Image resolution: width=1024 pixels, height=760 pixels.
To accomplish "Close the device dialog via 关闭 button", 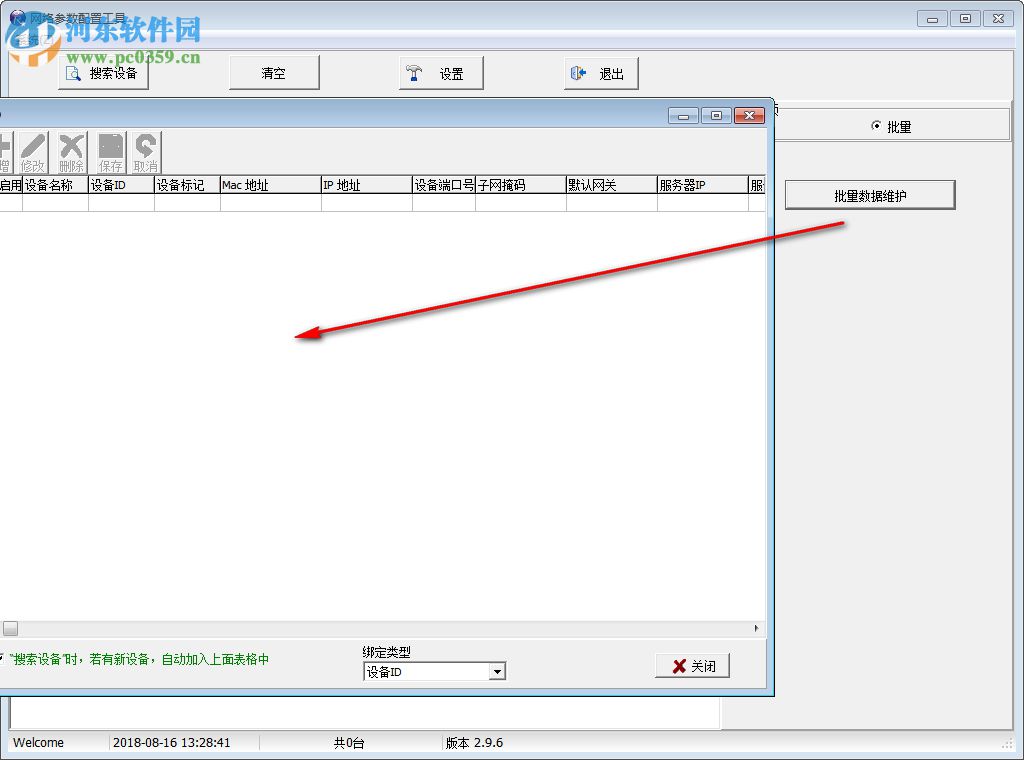I will [692, 664].
